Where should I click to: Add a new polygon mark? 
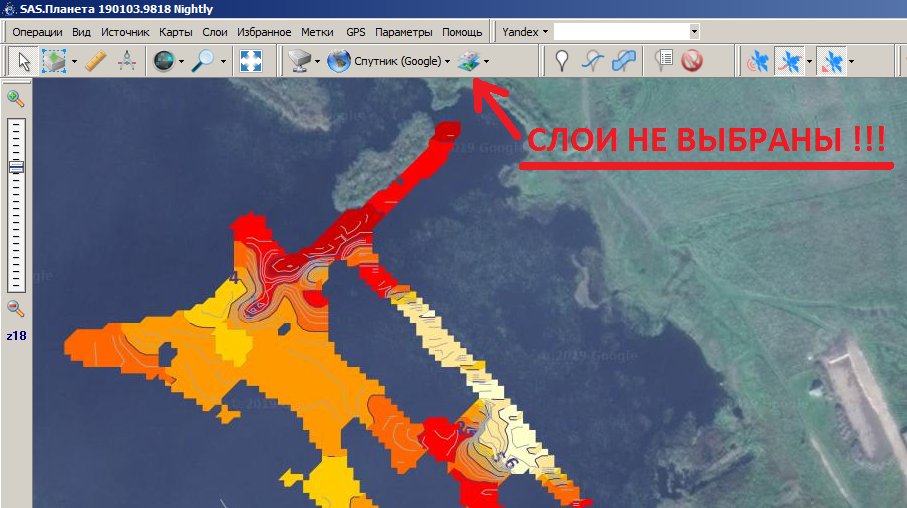coord(624,62)
